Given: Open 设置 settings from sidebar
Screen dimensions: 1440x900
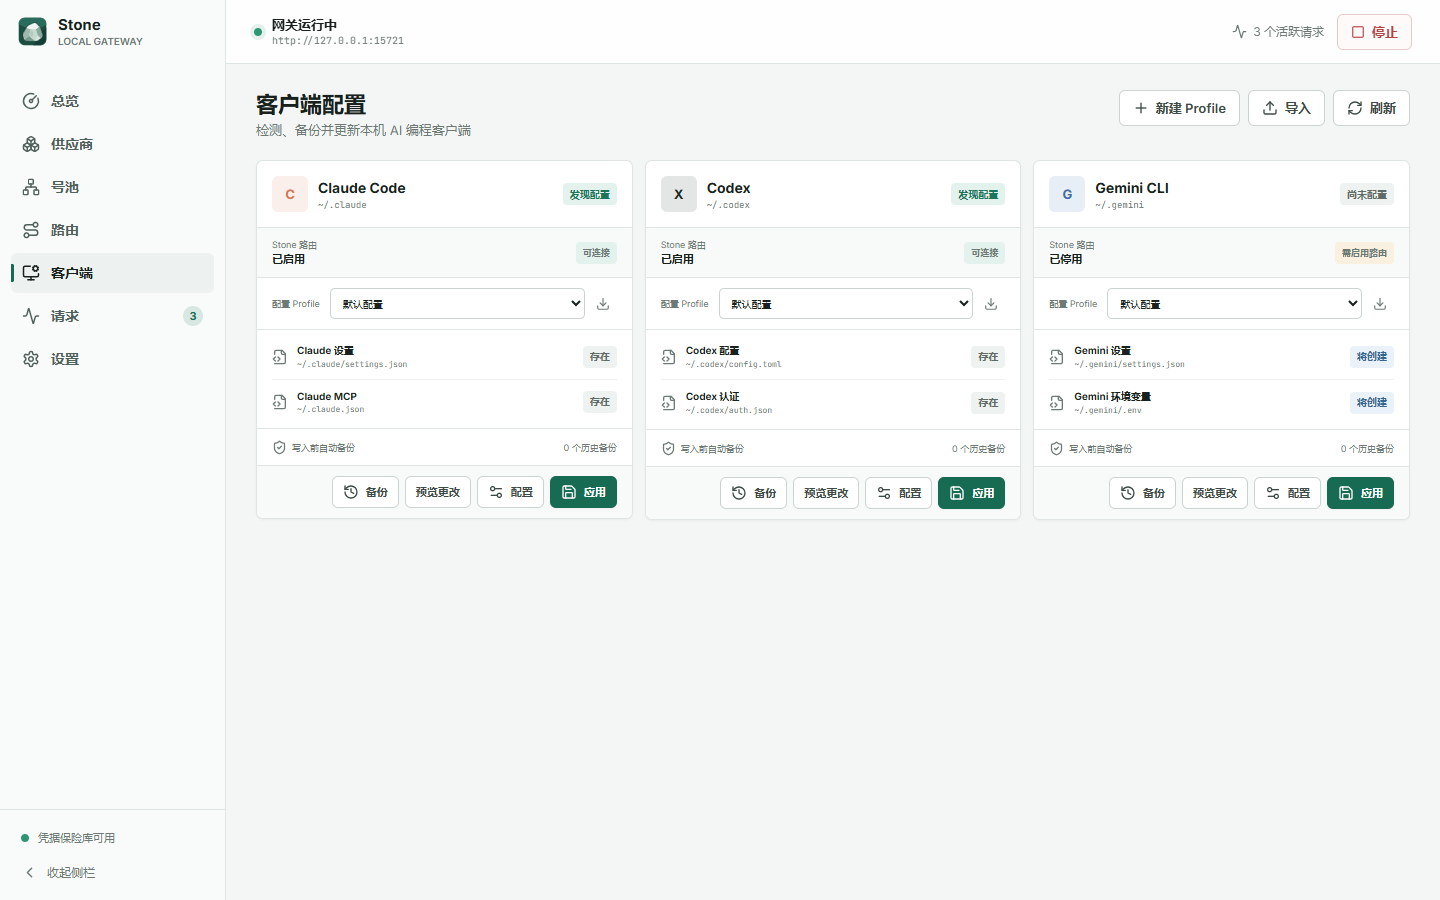Looking at the screenshot, I should point(112,359).
